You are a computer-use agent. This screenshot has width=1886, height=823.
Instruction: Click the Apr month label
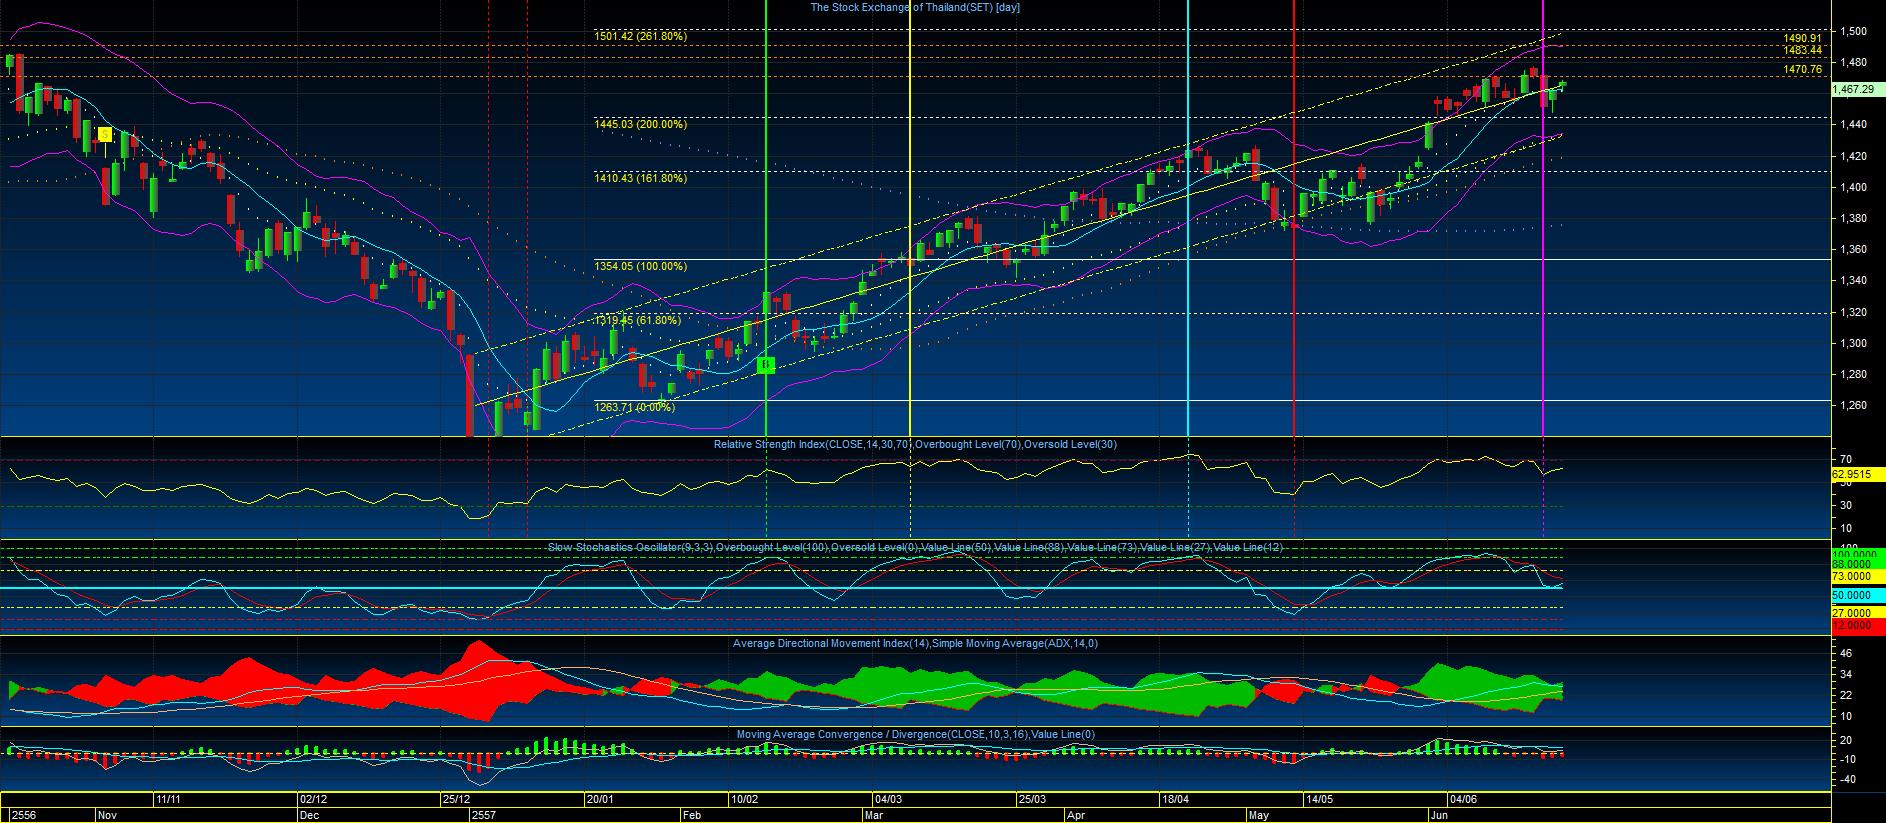point(1075,815)
